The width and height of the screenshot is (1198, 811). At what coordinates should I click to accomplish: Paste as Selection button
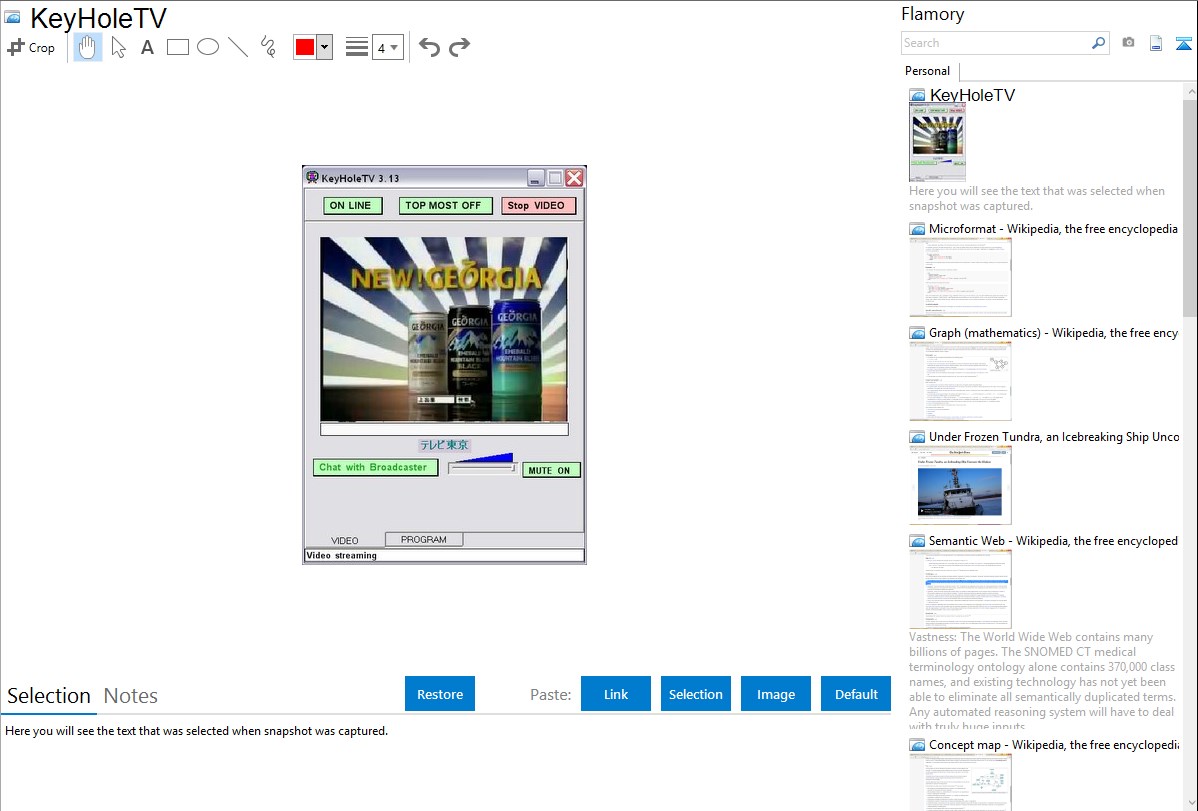pyautogui.click(x=696, y=694)
